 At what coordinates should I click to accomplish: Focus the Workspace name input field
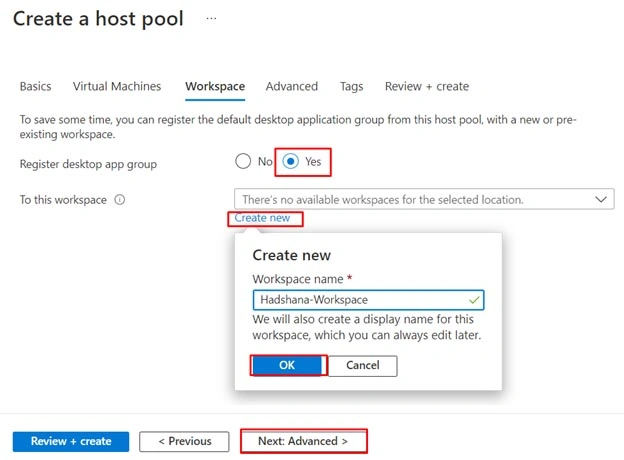pos(368,300)
